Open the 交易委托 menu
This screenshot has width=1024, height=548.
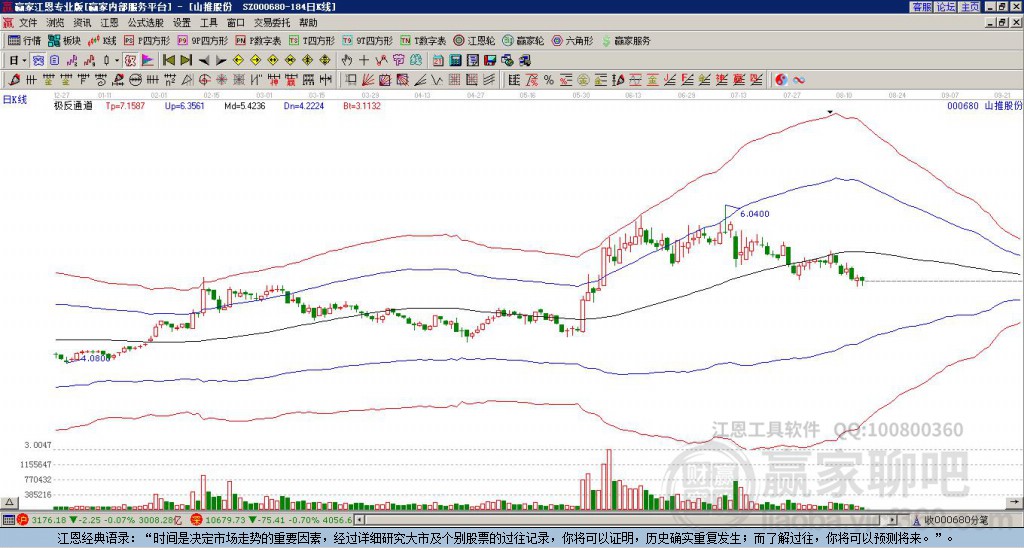272,23
